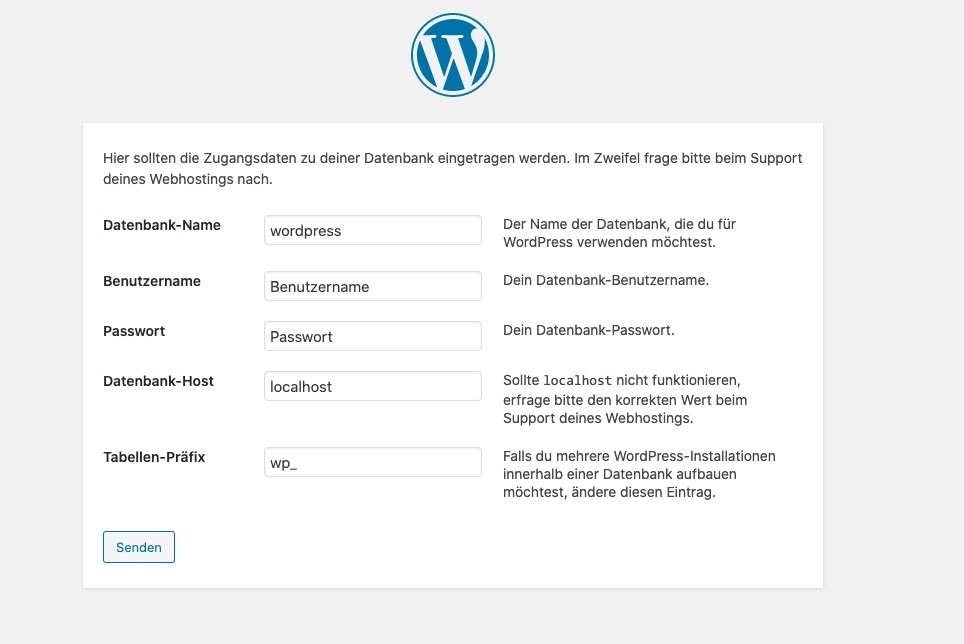Click the Tabellen-Präfix label
964x644 pixels.
coord(154,457)
